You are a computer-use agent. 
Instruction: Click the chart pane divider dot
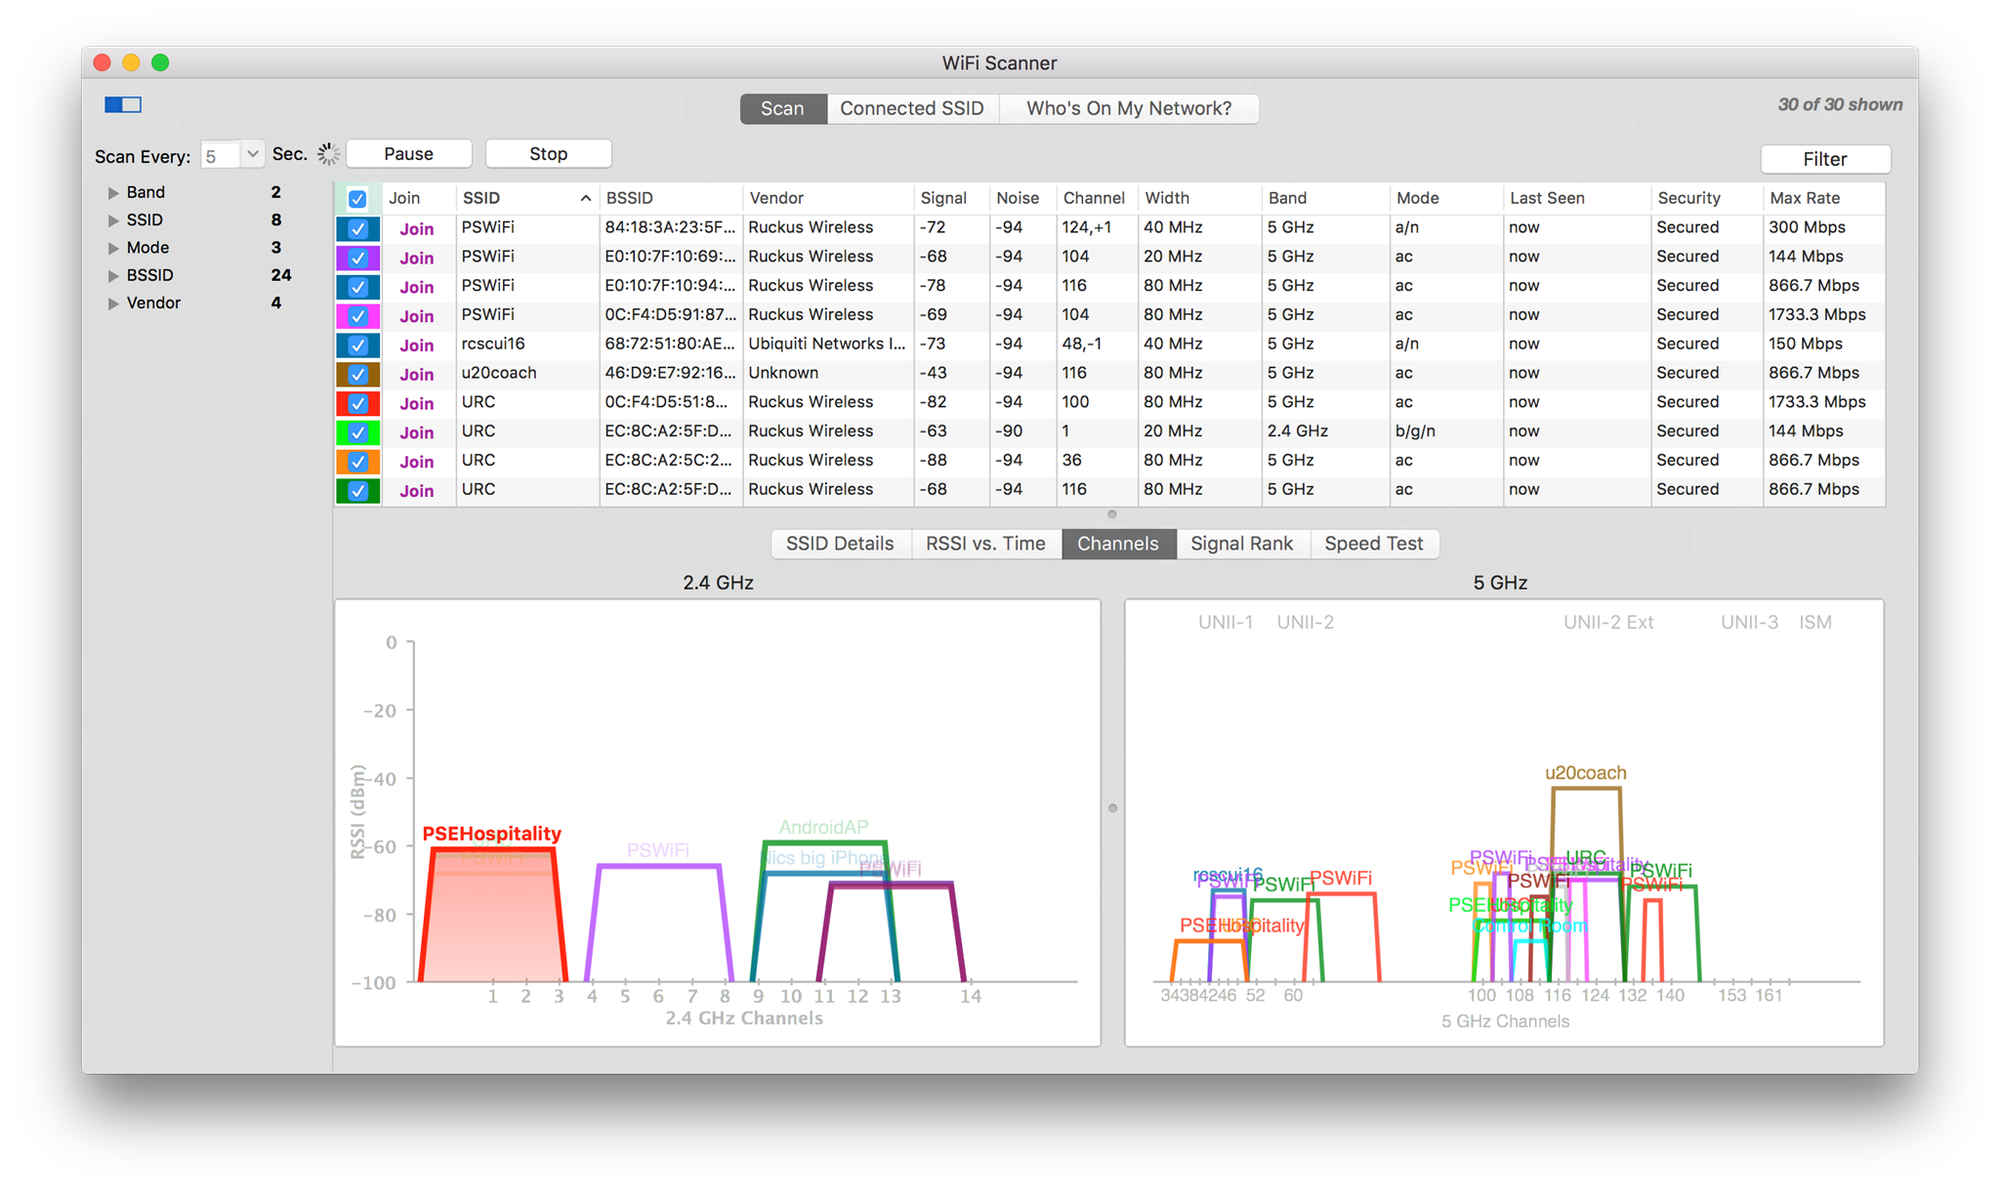click(x=1112, y=808)
